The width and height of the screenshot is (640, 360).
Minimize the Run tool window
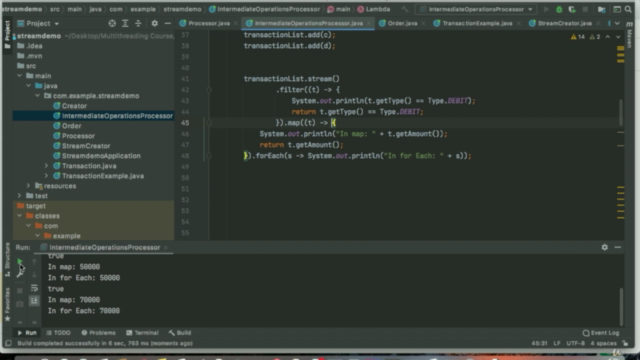point(618,247)
